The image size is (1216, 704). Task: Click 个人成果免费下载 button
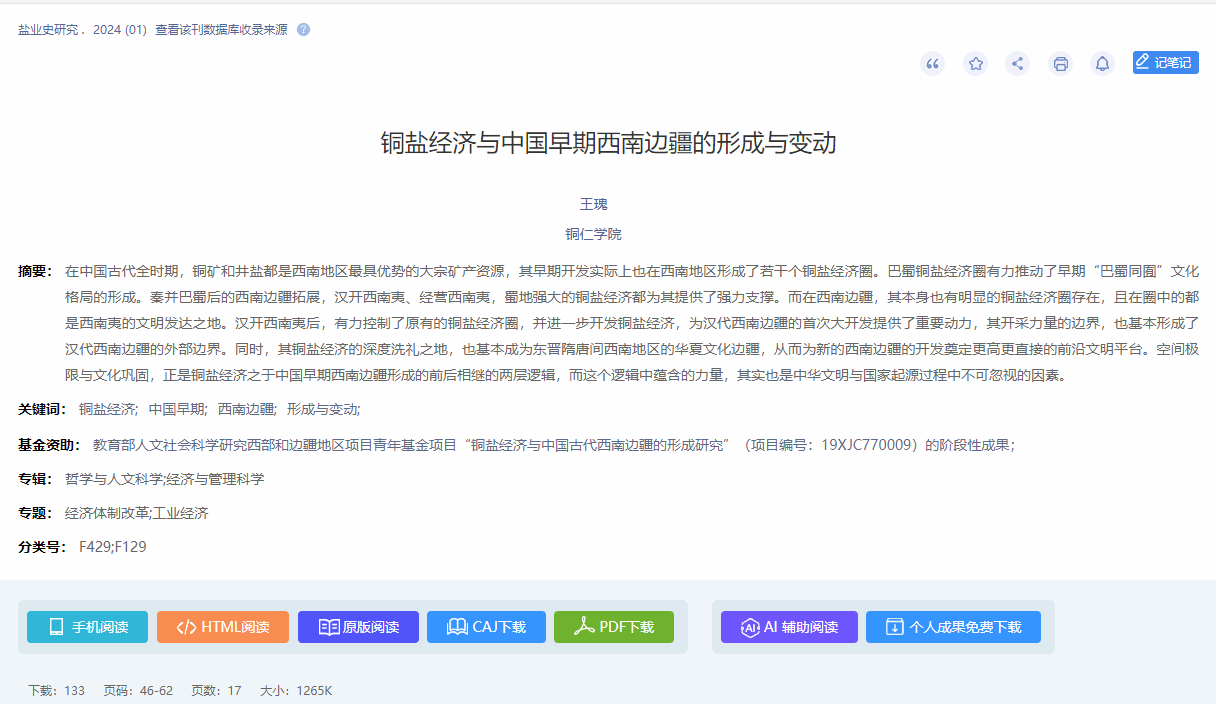[953, 627]
